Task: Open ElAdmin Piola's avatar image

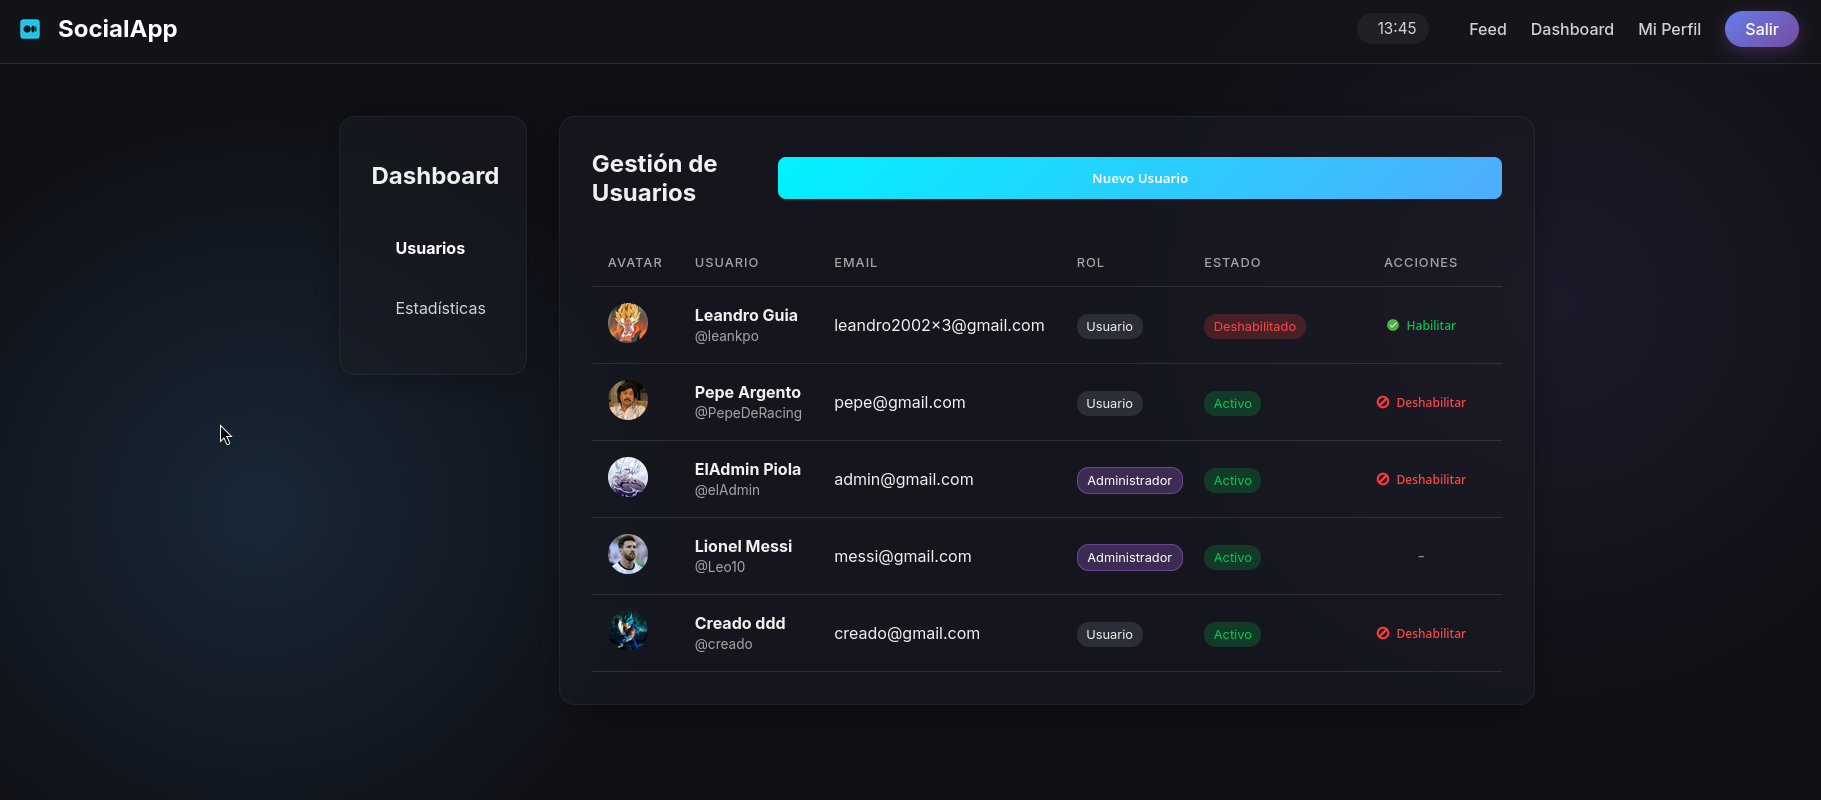Action: click(628, 477)
